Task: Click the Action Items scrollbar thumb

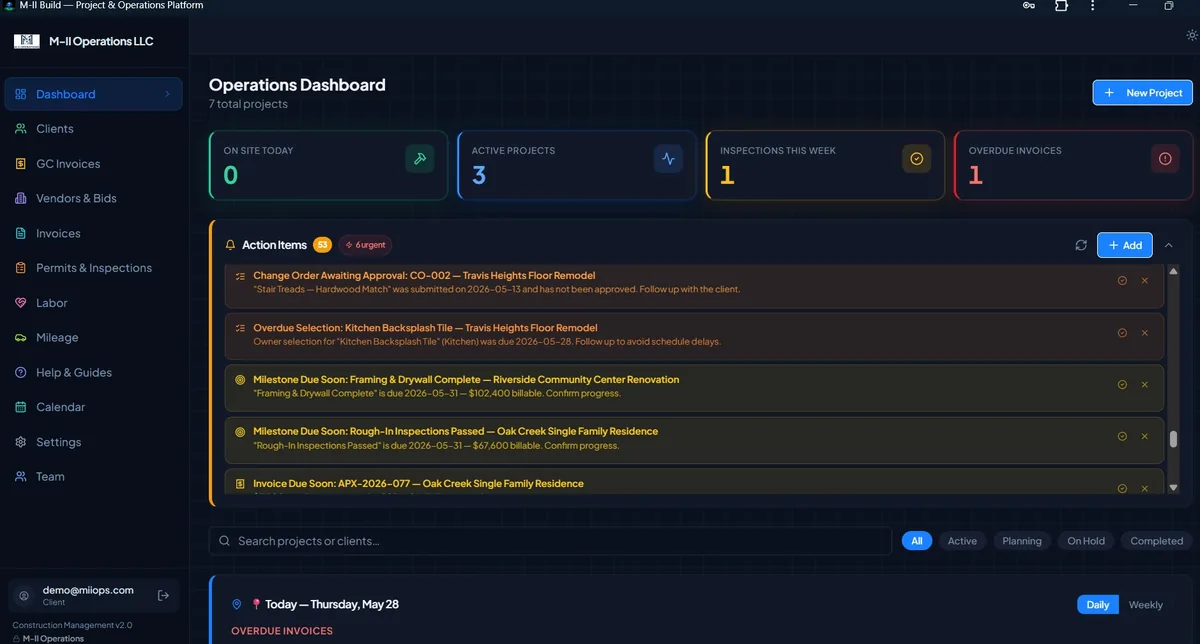Action: tap(1173, 439)
